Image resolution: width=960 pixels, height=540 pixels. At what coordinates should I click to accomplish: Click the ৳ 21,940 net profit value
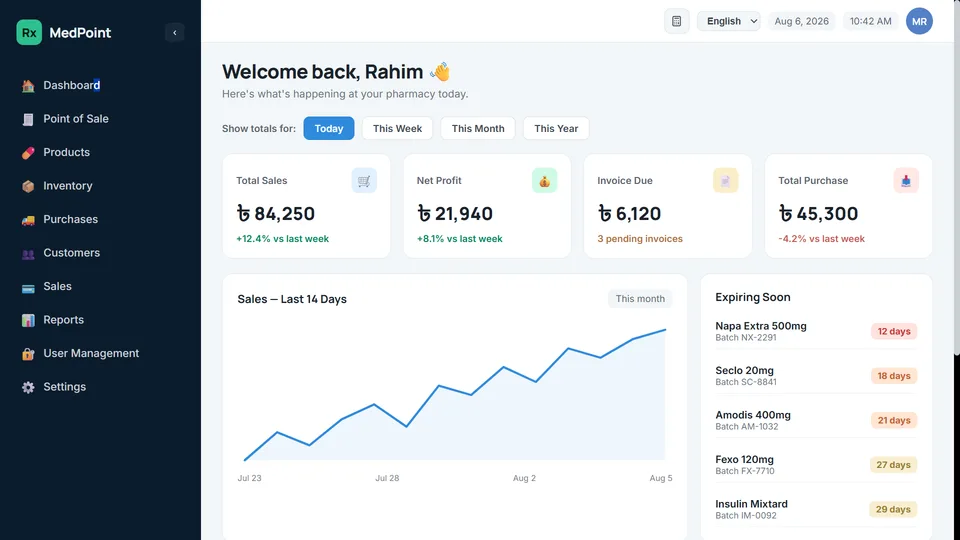pyautogui.click(x=455, y=214)
